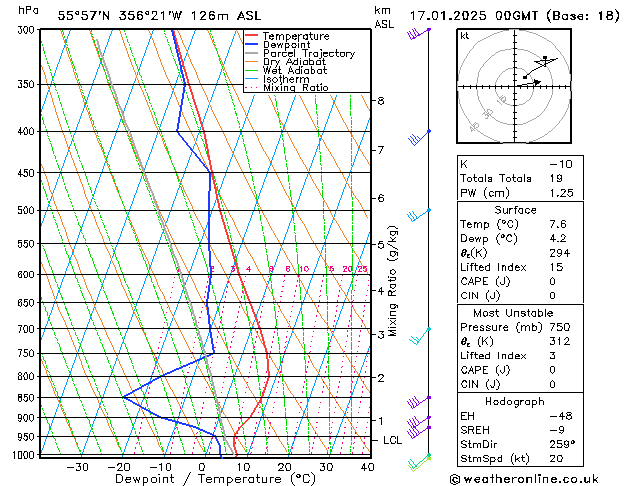Image resolution: width=629 pixels, height=486 pixels.
Task: Click the 1 km altitude label
Action: click(381, 421)
